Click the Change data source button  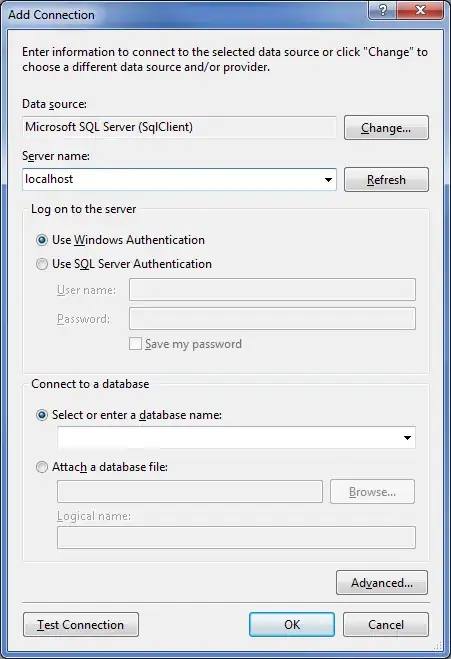point(386,128)
